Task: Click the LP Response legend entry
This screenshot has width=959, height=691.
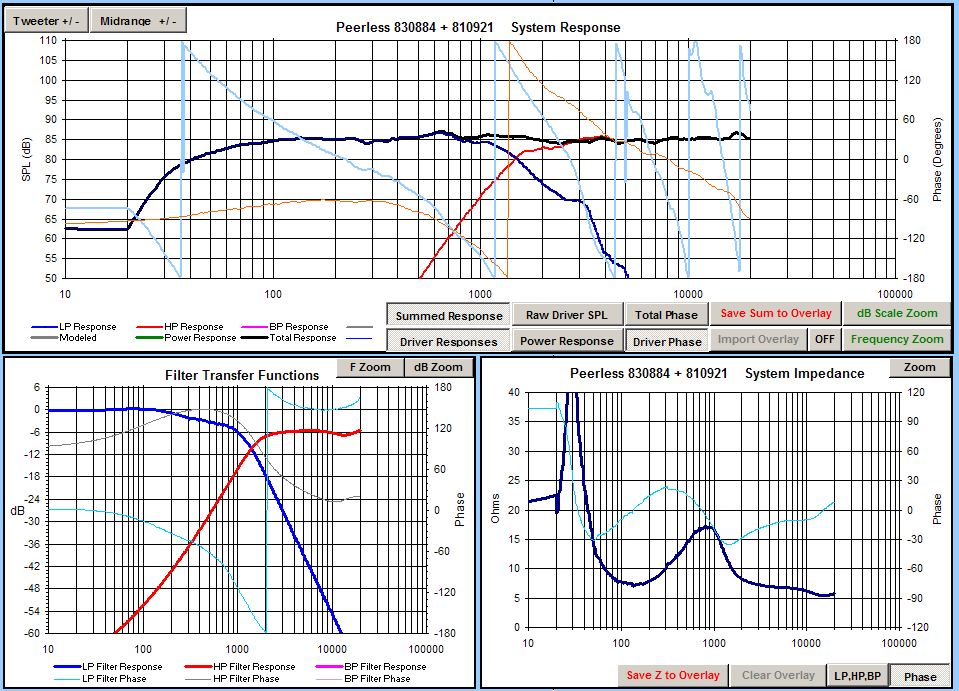Action: point(73,327)
